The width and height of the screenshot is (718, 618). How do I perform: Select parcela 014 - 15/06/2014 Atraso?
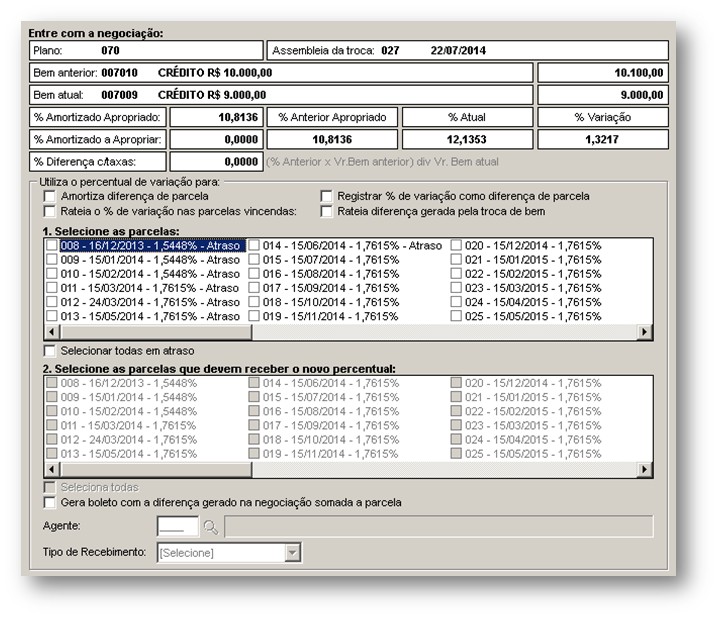(254, 245)
